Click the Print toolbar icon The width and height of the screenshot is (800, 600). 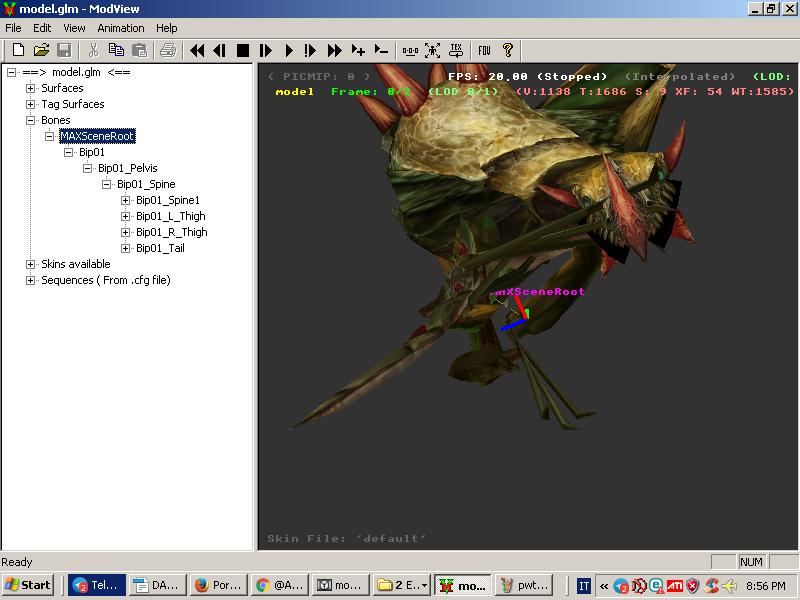(168, 50)
